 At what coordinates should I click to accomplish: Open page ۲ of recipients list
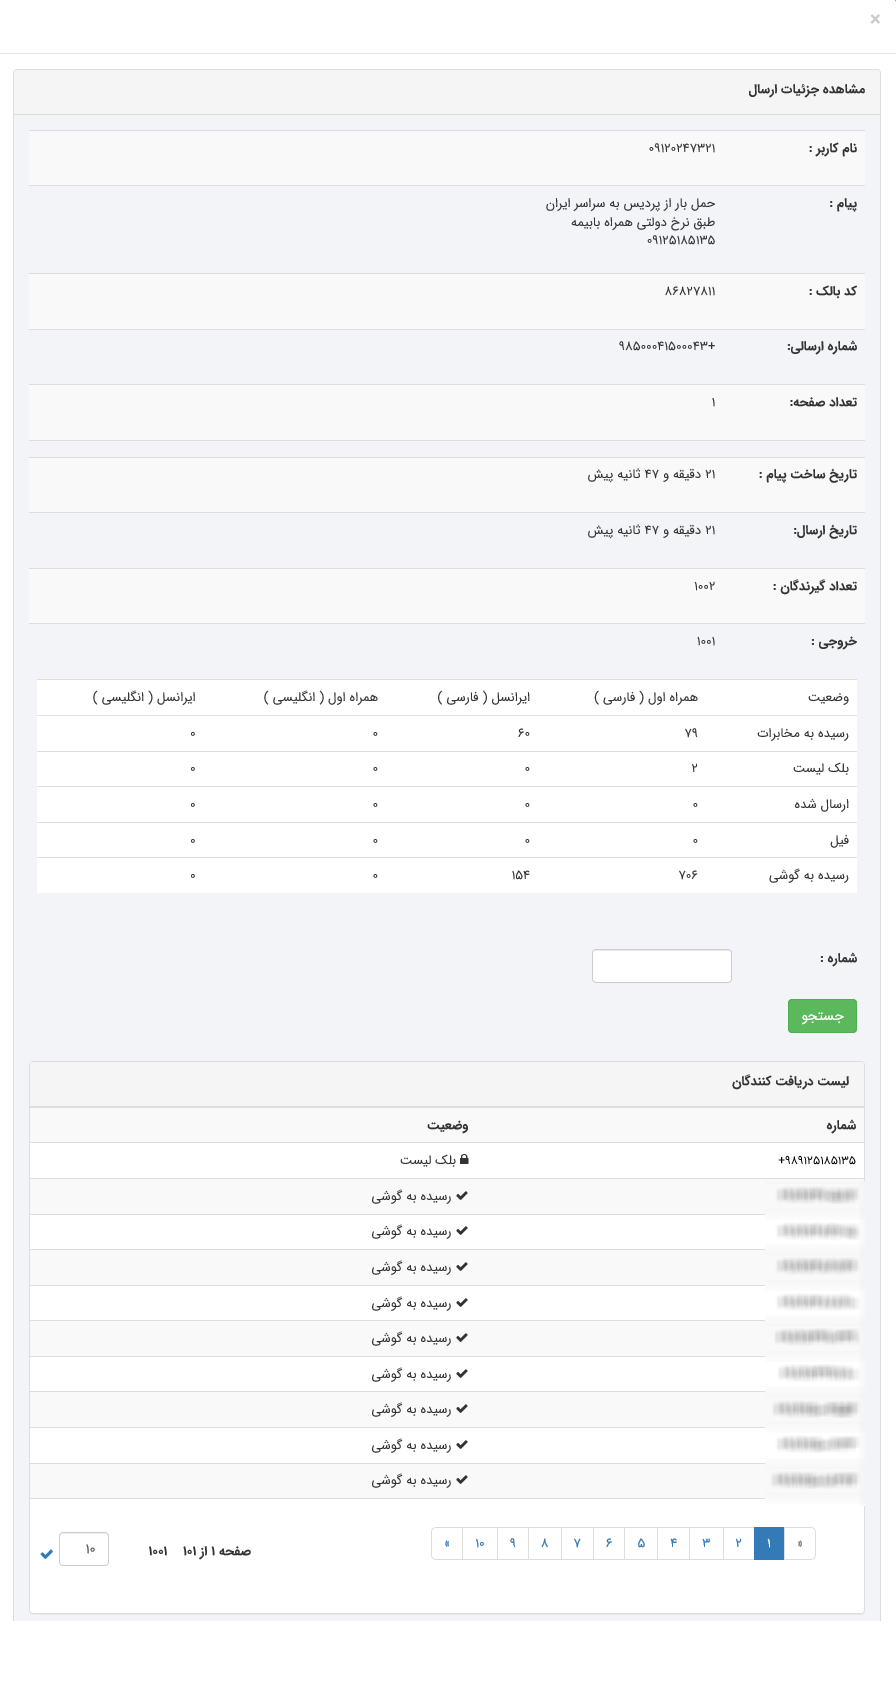point(738,1544)
